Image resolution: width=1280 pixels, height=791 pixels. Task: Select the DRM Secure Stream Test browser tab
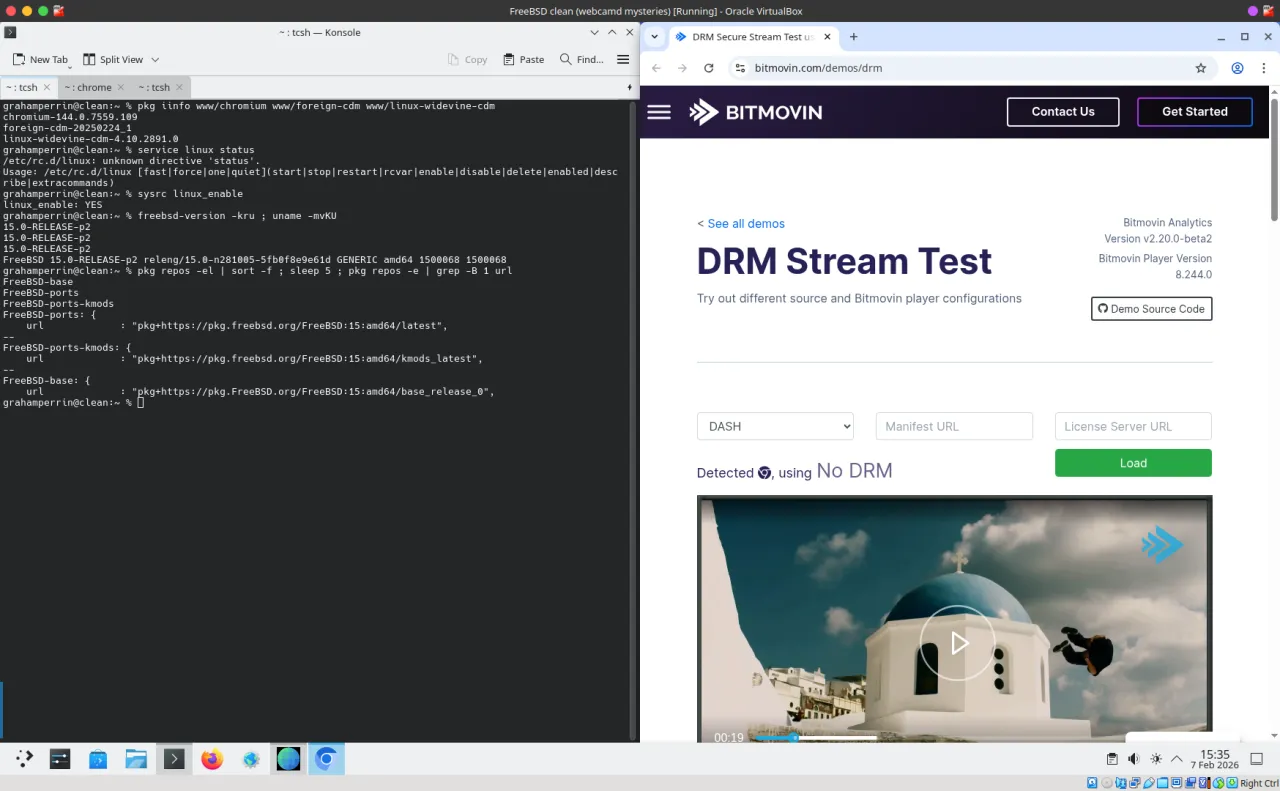pos(745,37)
